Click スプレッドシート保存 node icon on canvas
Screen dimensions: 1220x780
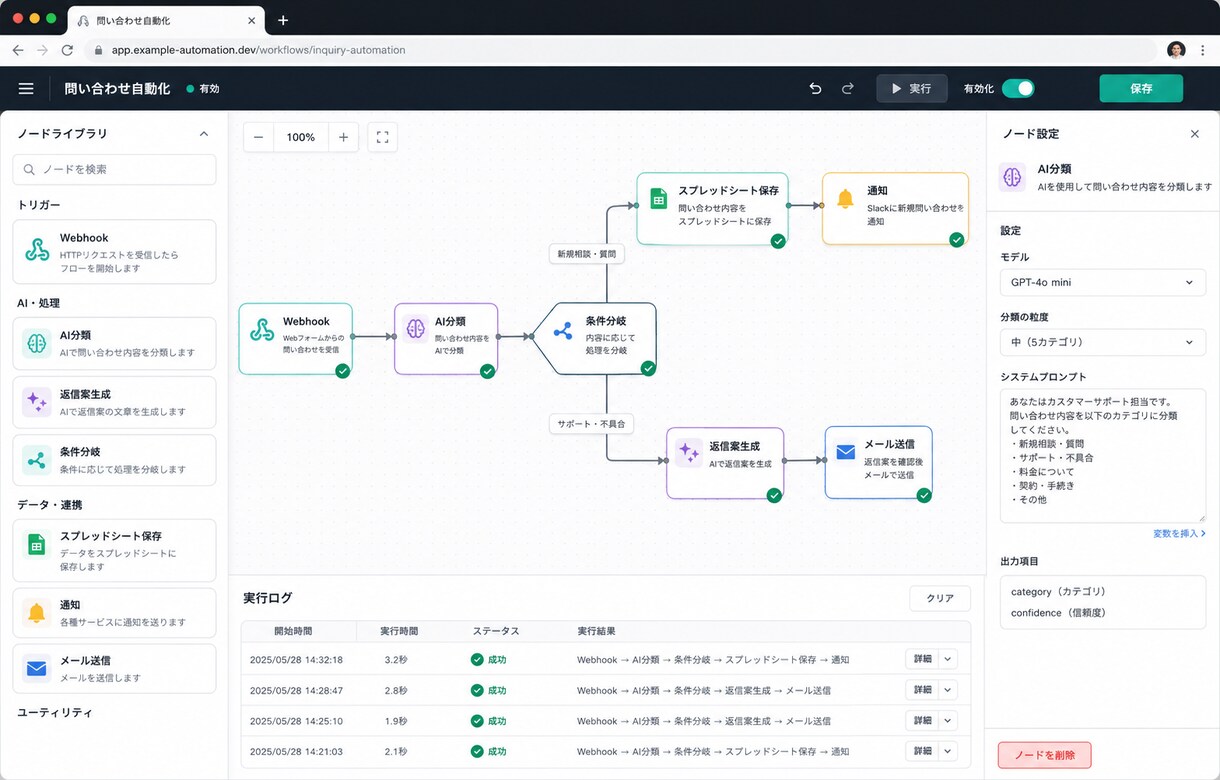658,198
